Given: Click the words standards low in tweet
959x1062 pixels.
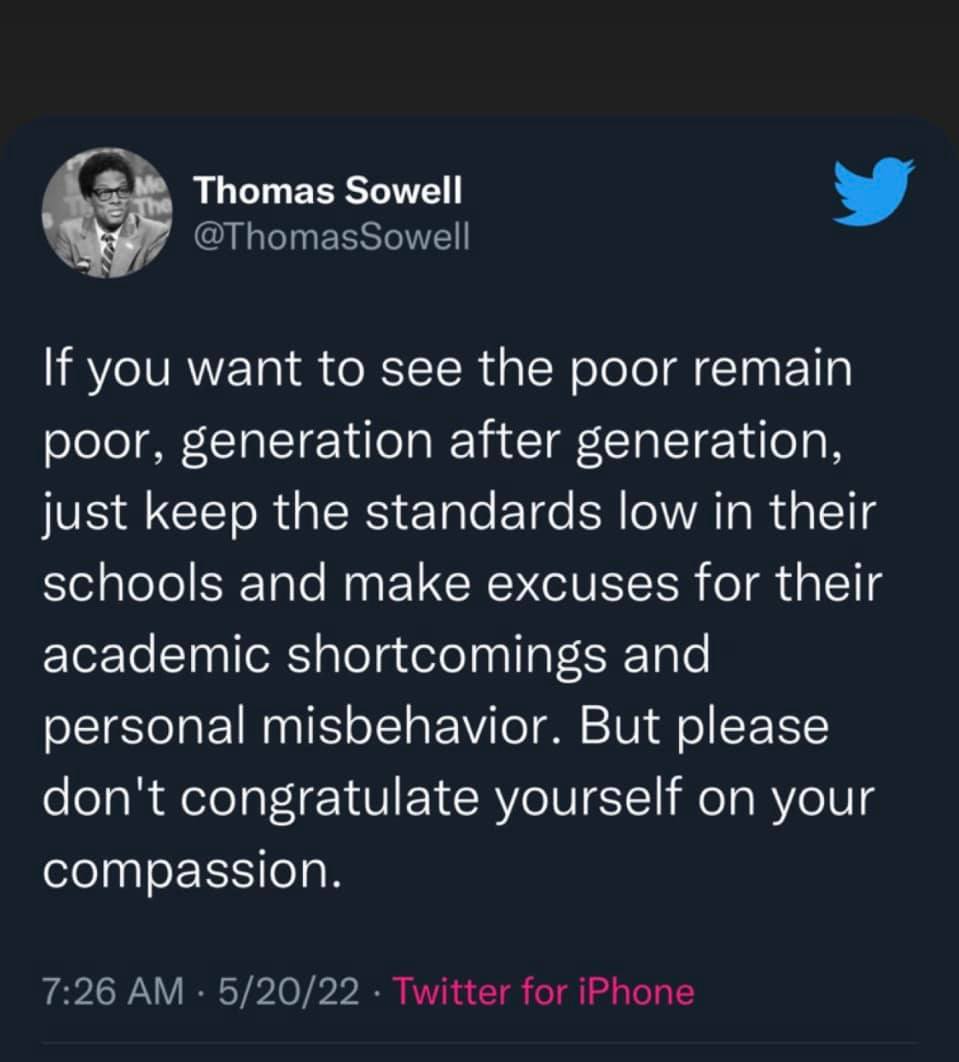Looking at the screenshot, I should pyautogui.click(x=531, y=512).
